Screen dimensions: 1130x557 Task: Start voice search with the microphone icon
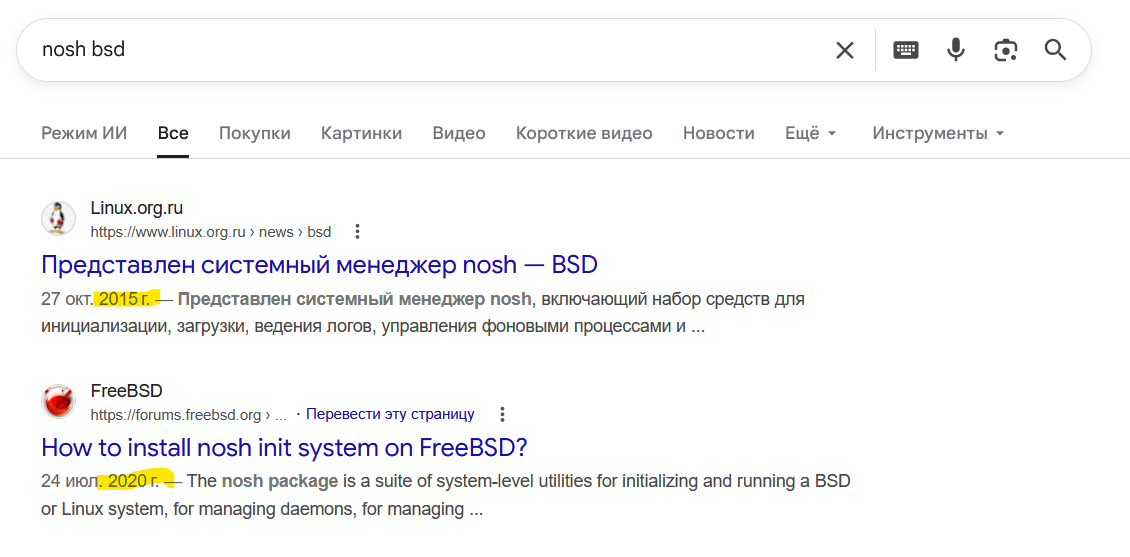coord(956,50)
